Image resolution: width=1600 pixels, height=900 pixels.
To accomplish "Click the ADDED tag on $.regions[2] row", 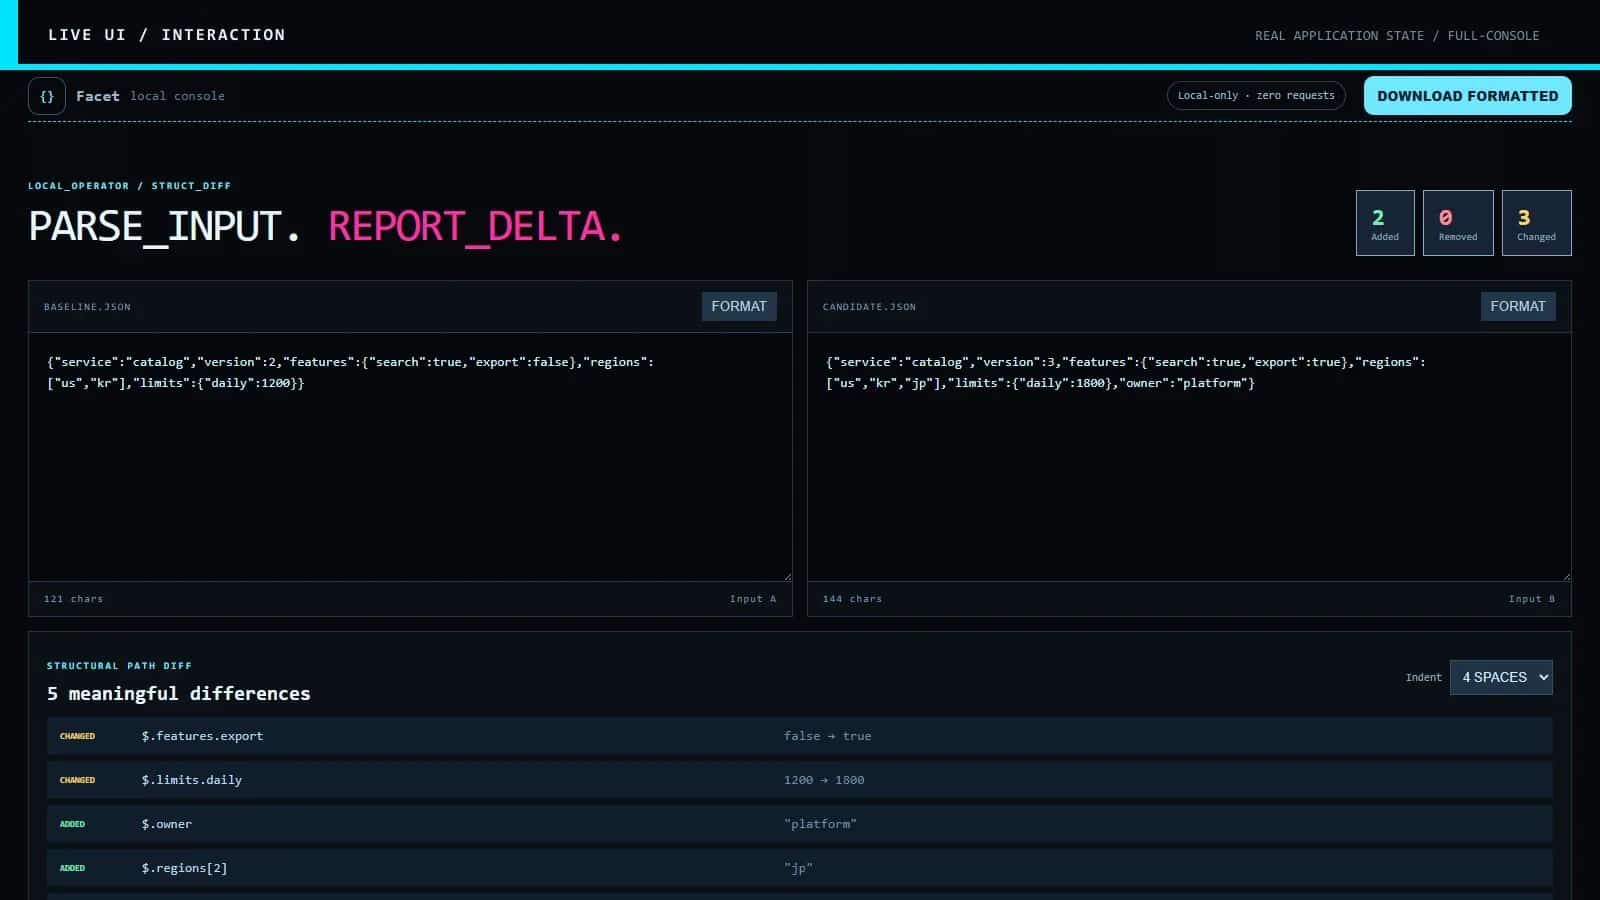I will 72,868.
